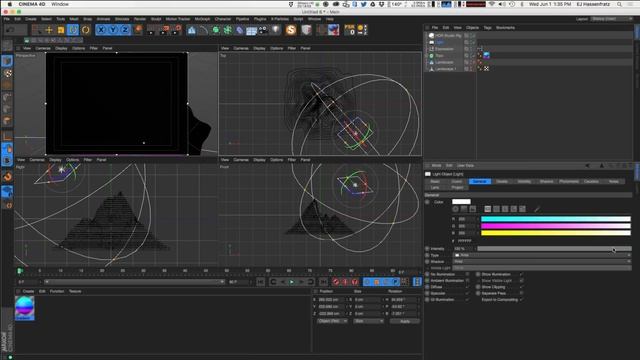The height and width of the screenshot is (360, 640).
Task: Toggle Y axis lock
Action: pos(113,30)
